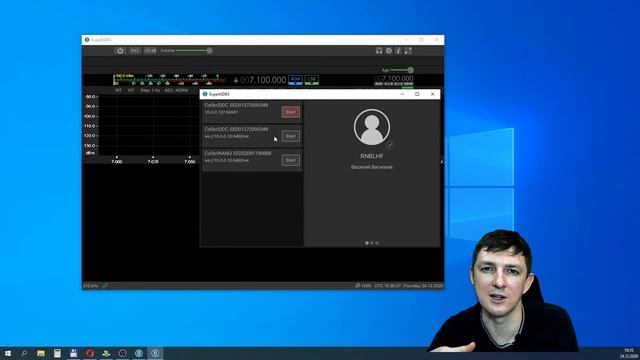Select the ColibriNANO device entry

tap(252, 160)
